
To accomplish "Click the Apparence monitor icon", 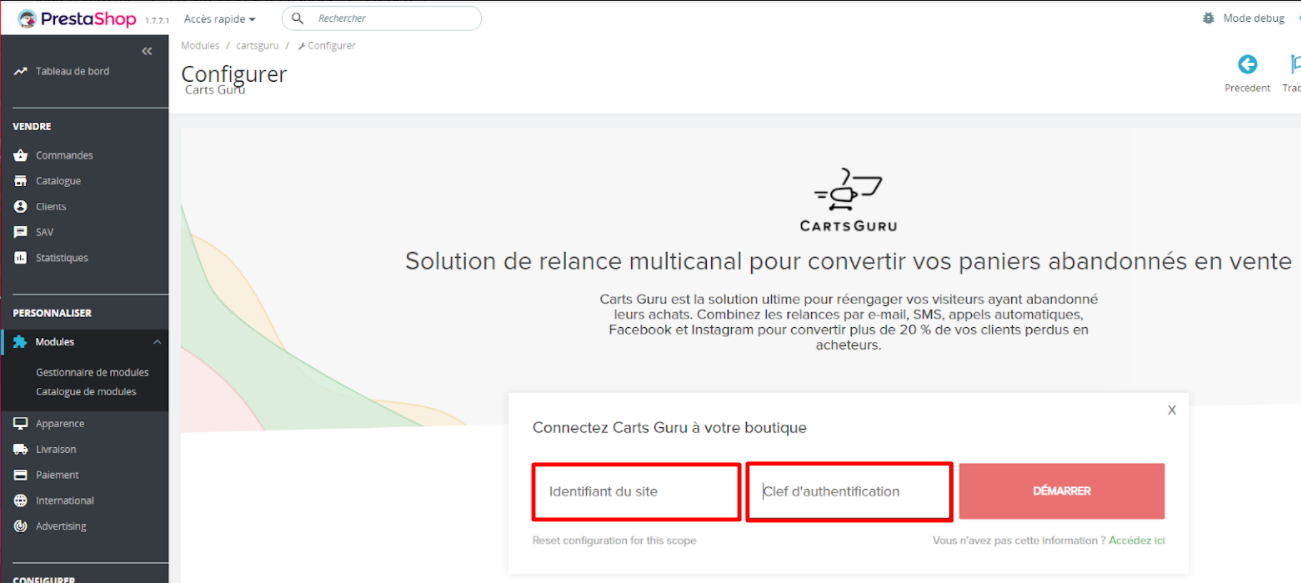I will (20, 424).
